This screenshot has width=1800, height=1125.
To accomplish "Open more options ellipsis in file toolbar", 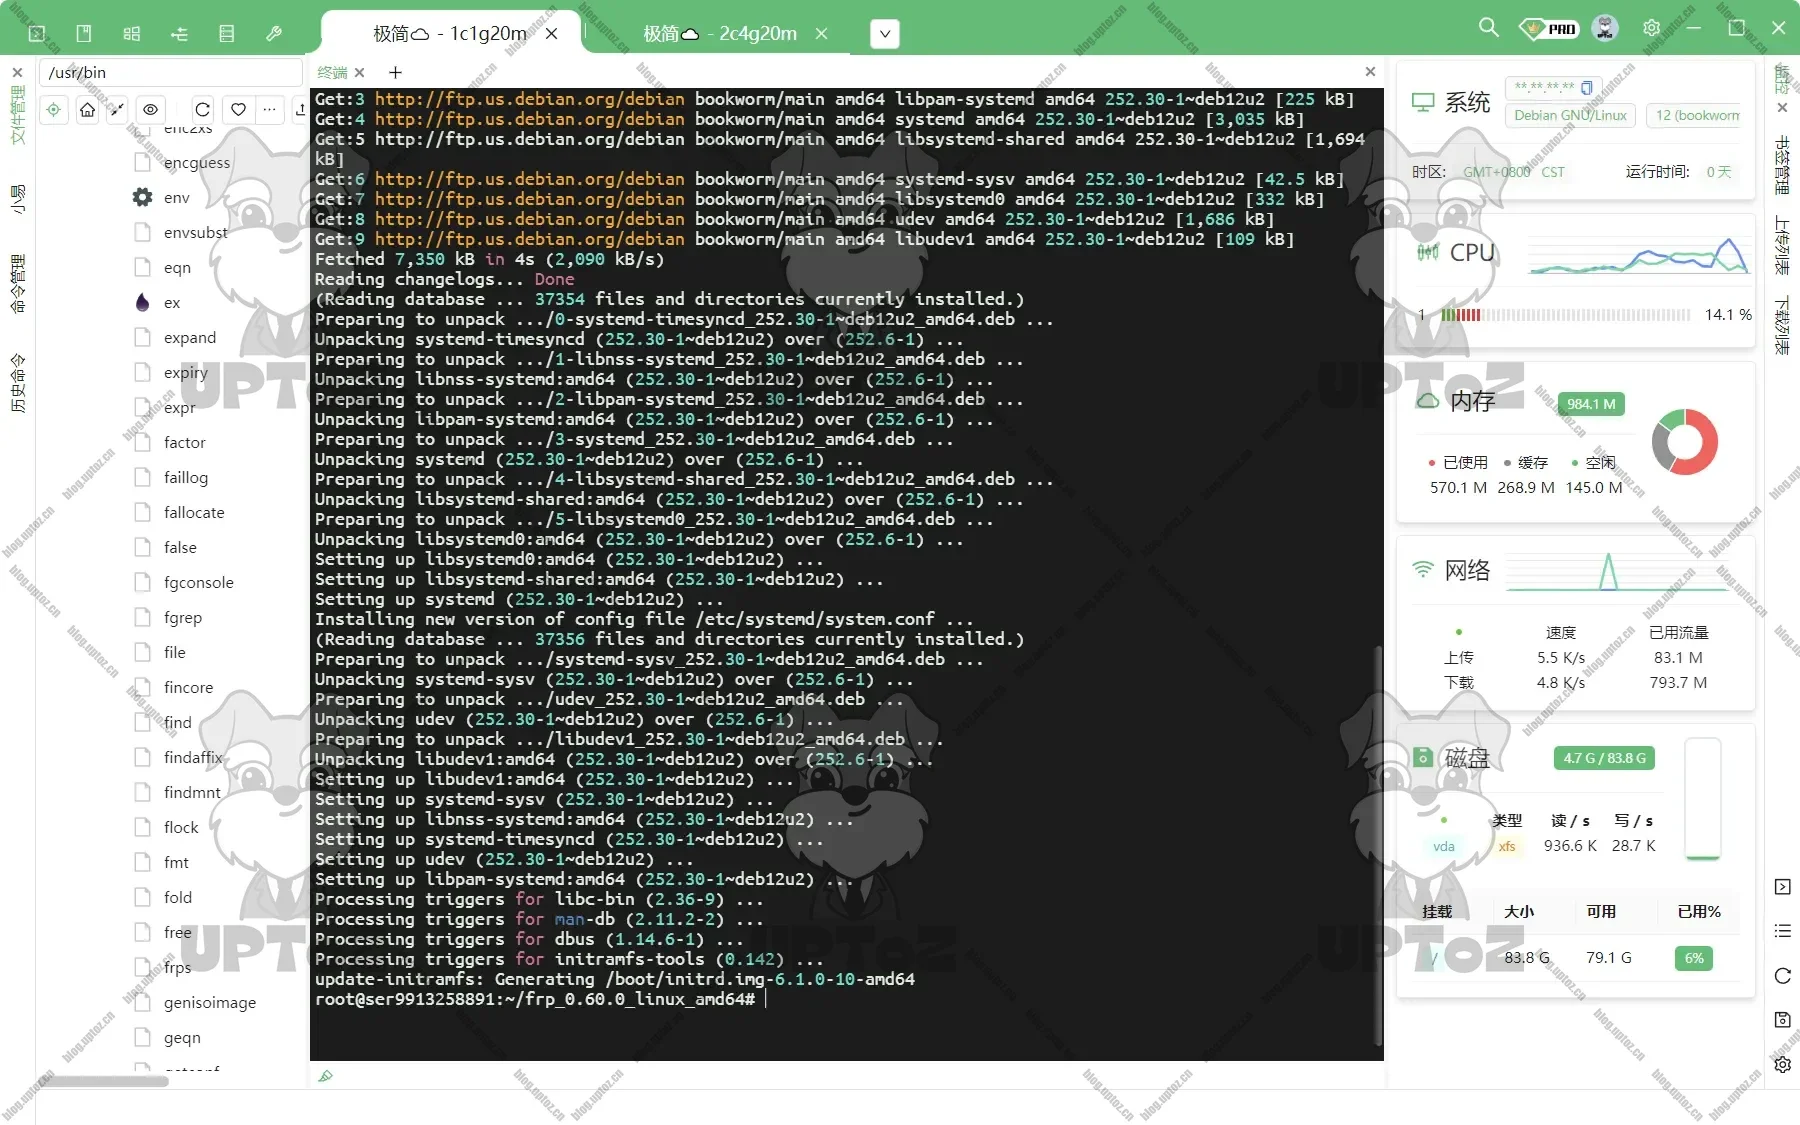I will 269,109.
